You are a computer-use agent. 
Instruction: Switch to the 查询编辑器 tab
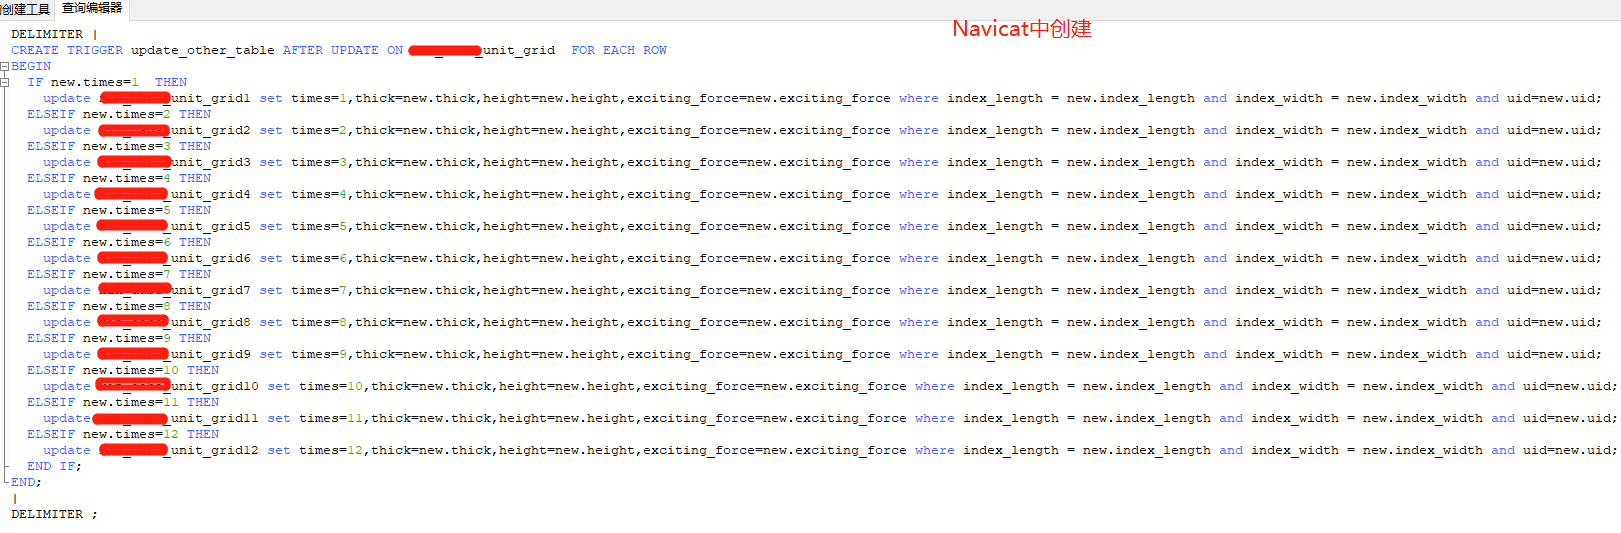pyautogui.click(x=92, y=8)
